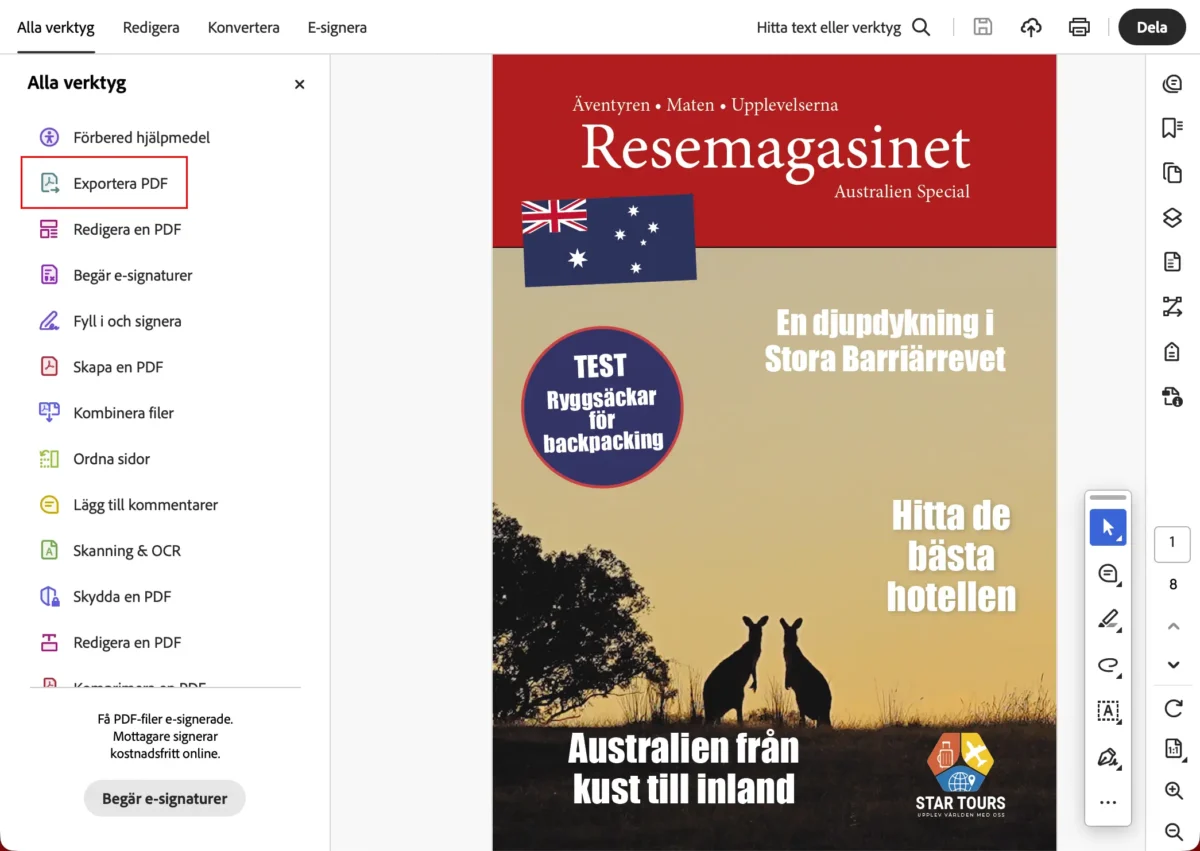Click the Begär e-signaturer button

(x=165, y=798)
